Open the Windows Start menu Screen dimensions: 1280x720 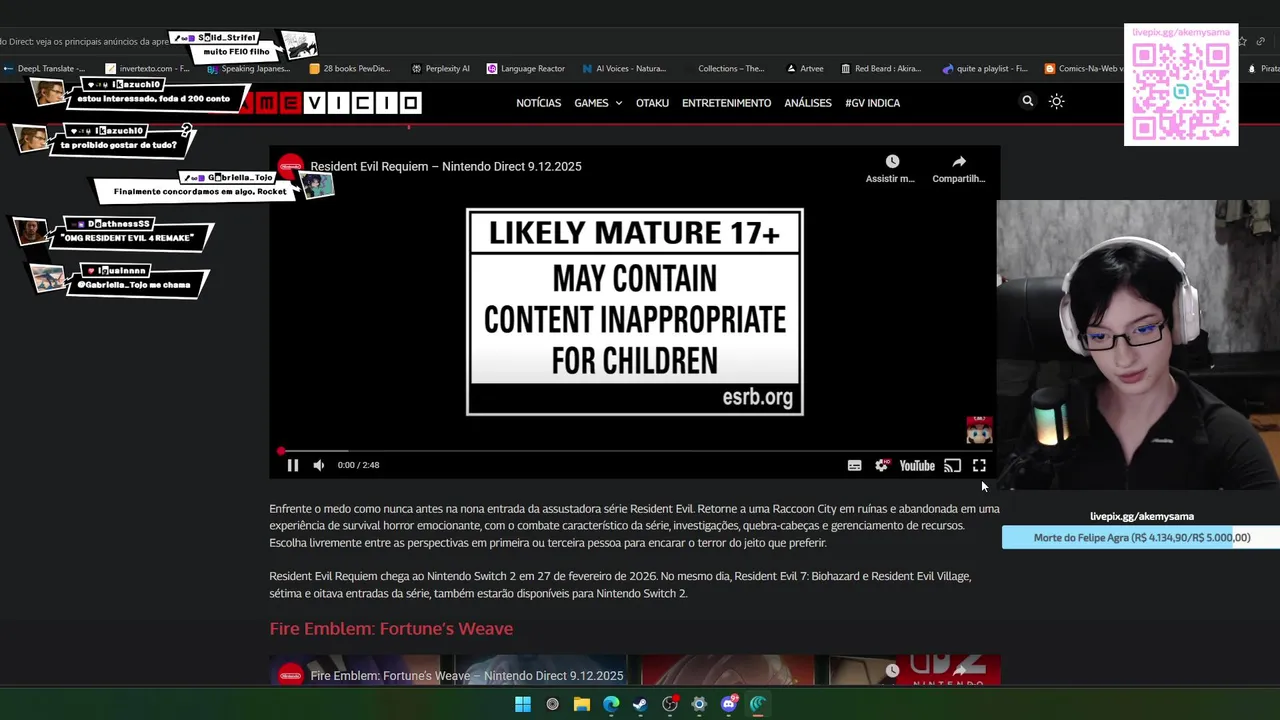[523, 704]
